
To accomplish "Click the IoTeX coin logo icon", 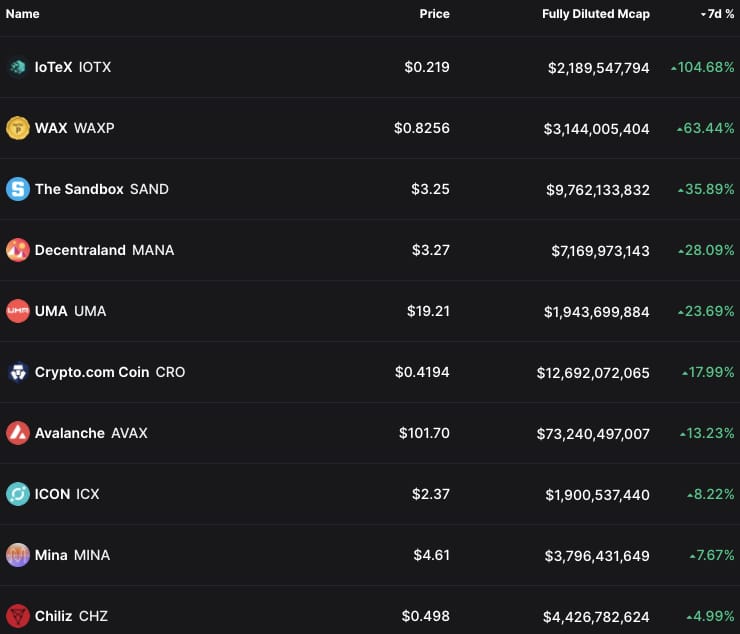I will (17, 67).
